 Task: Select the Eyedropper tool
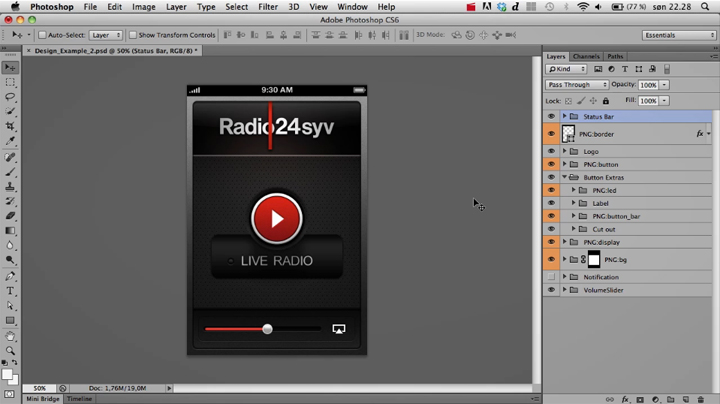(10, 141)
